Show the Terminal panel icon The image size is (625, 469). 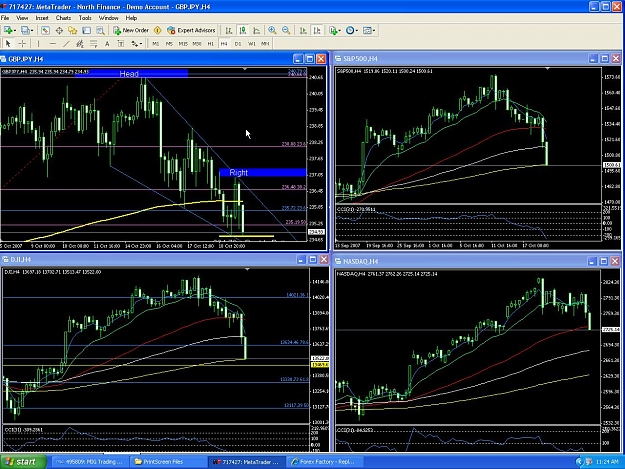[86, 30]
